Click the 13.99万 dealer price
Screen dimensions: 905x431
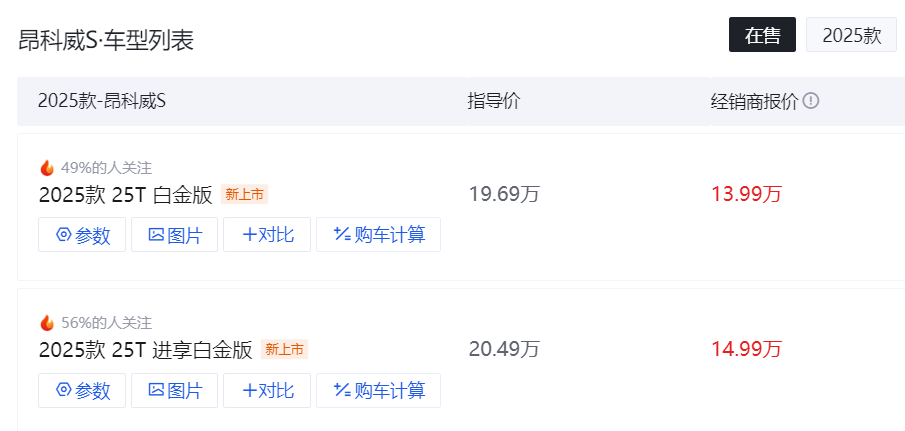pos(746,194)
